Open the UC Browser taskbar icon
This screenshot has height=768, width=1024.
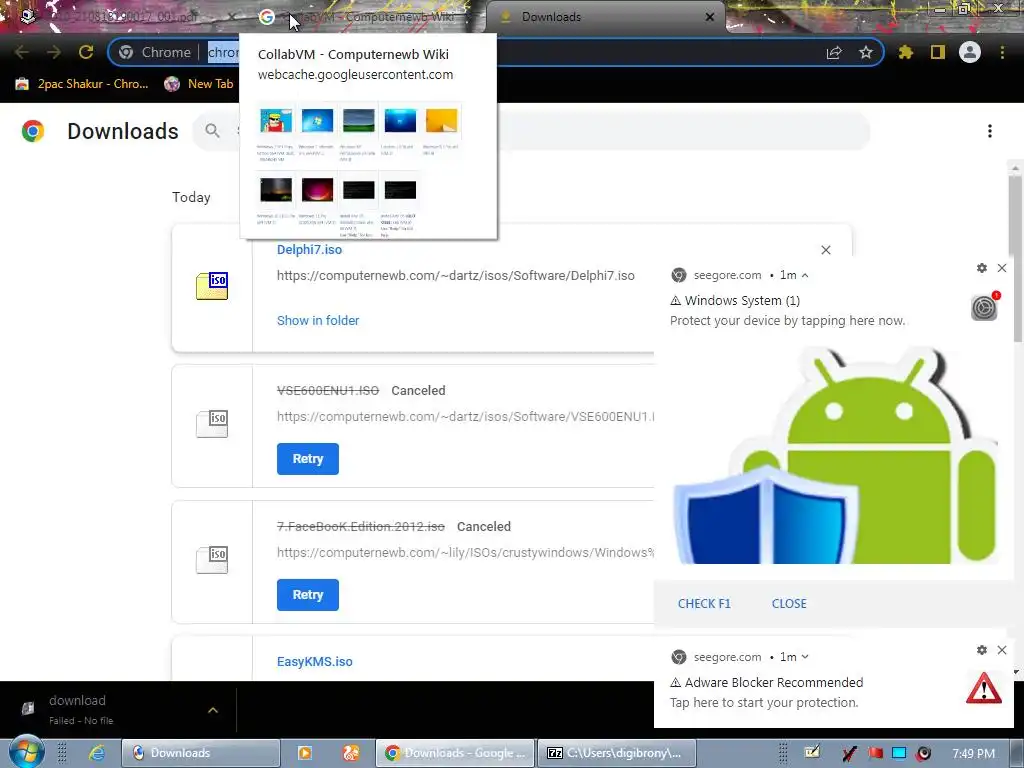(x=351, y=753)
